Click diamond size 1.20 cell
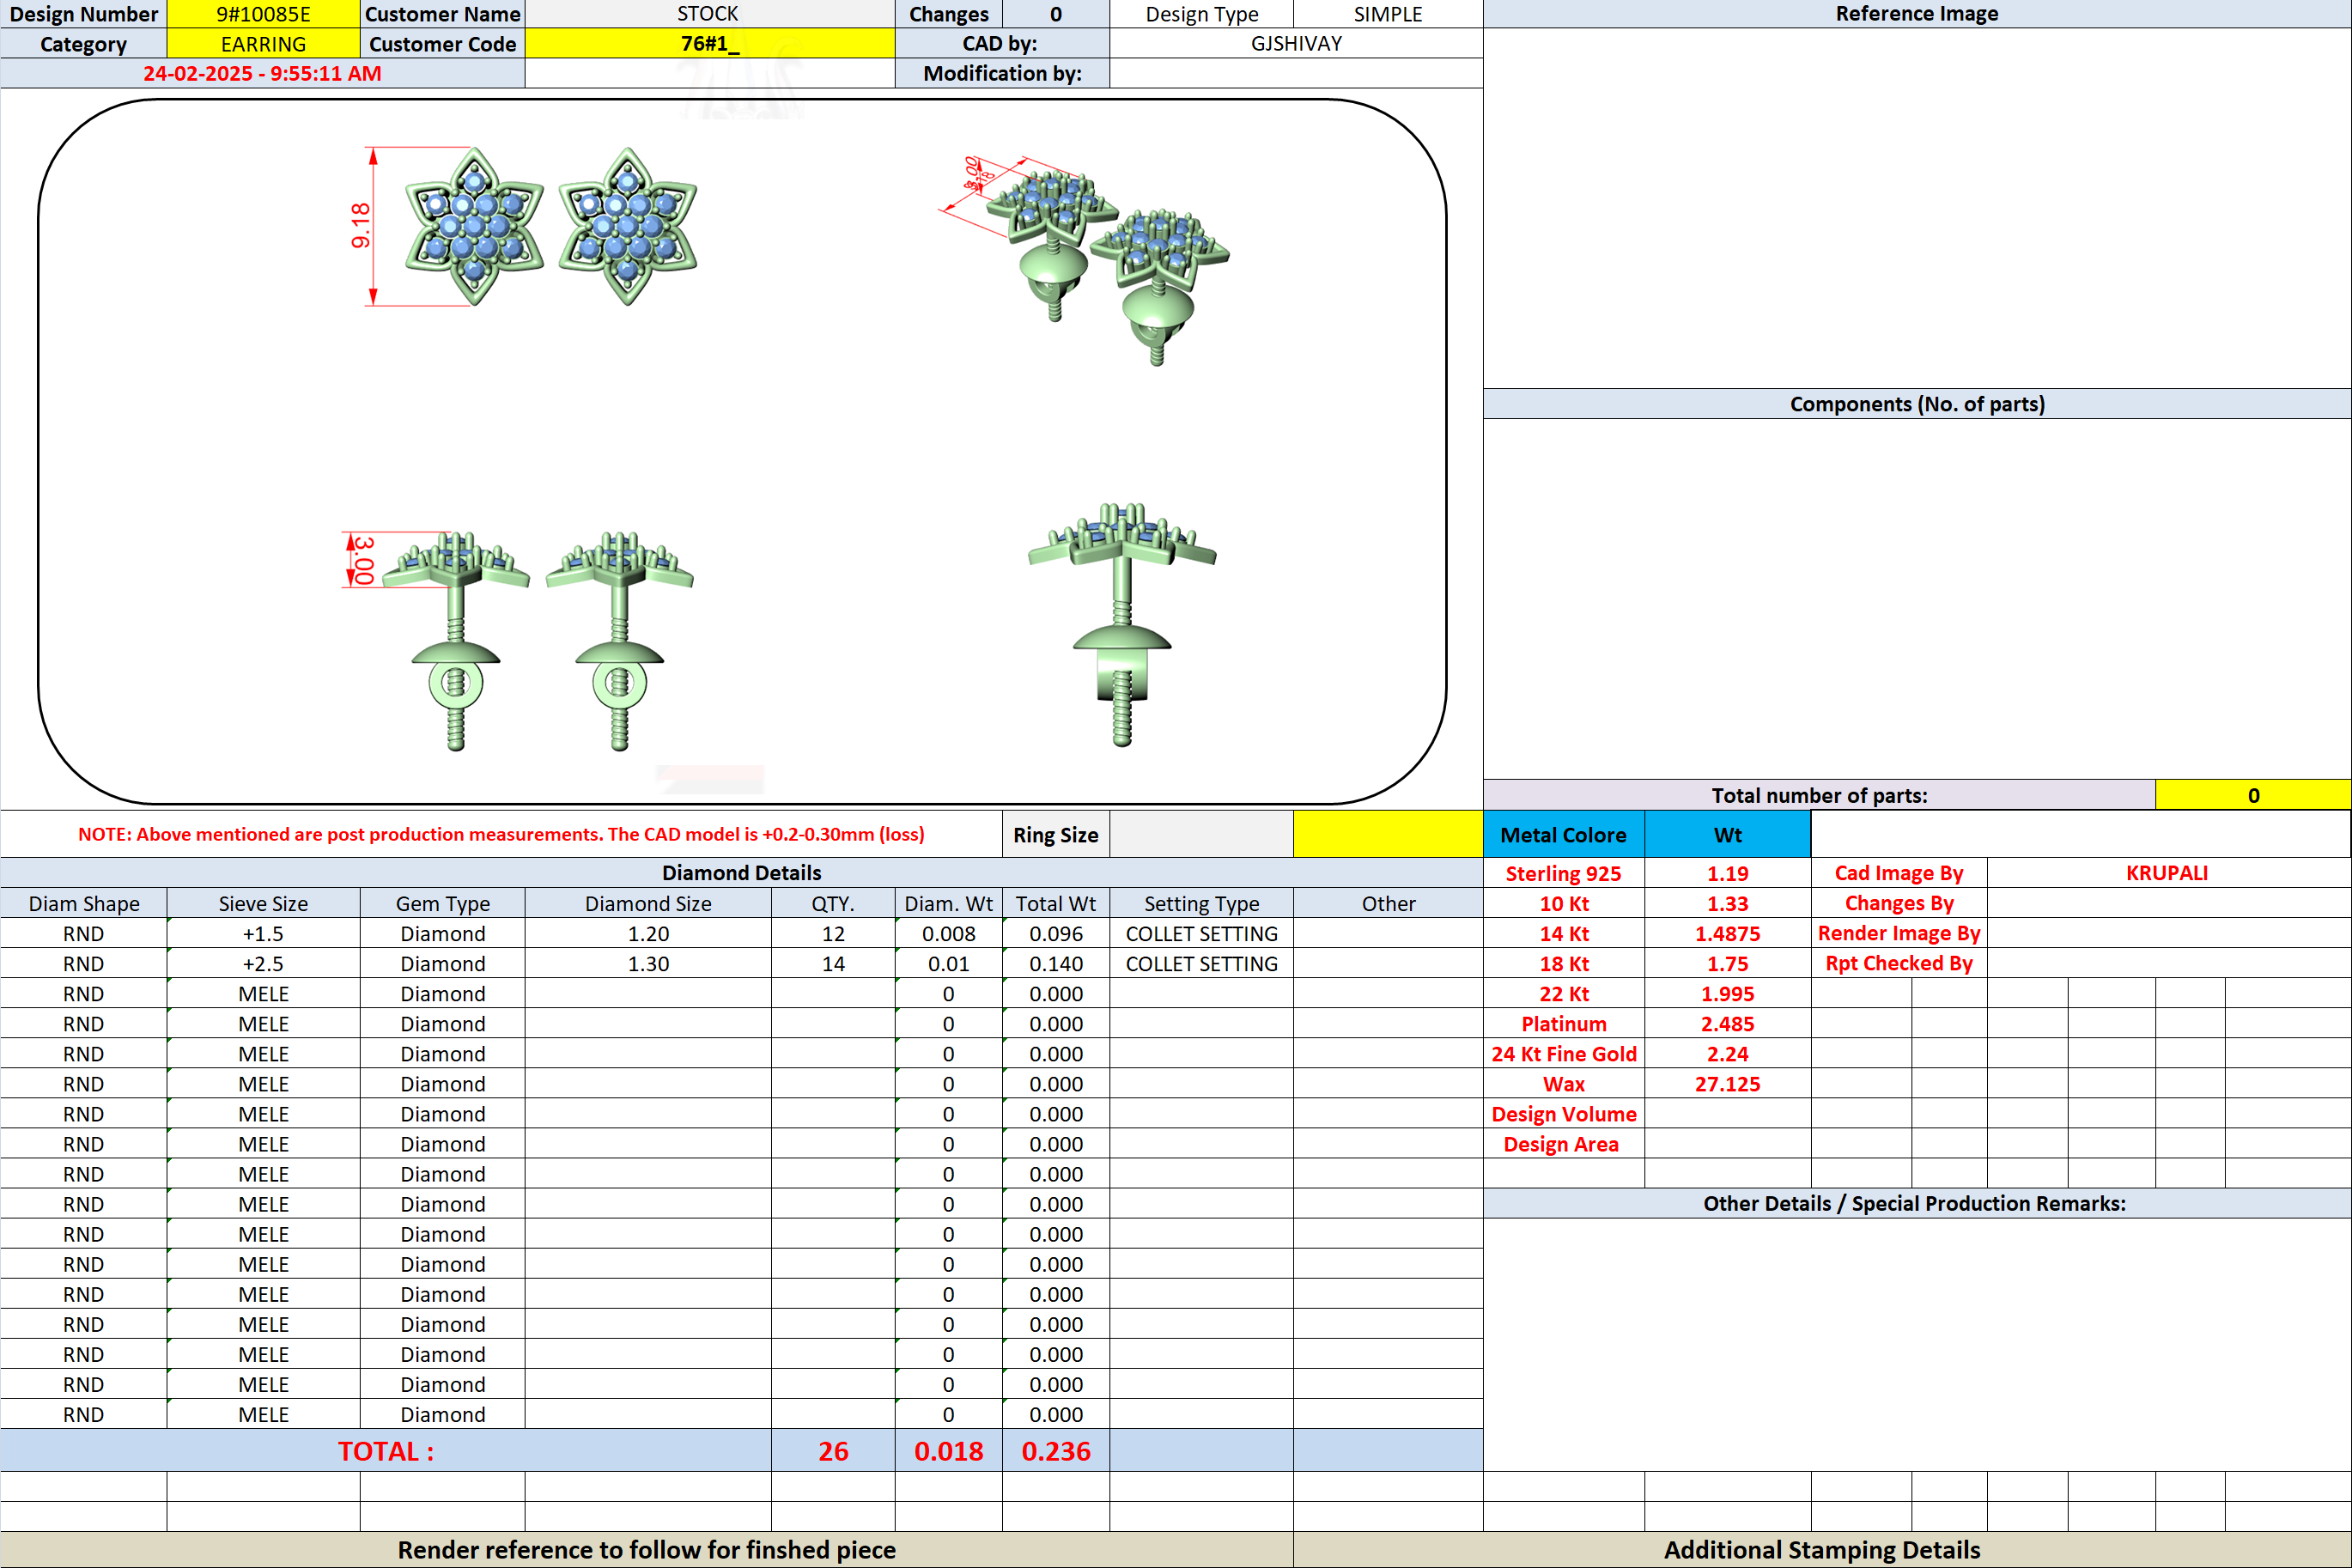This screenshot has height=1568, width=2352. (648, 933)
